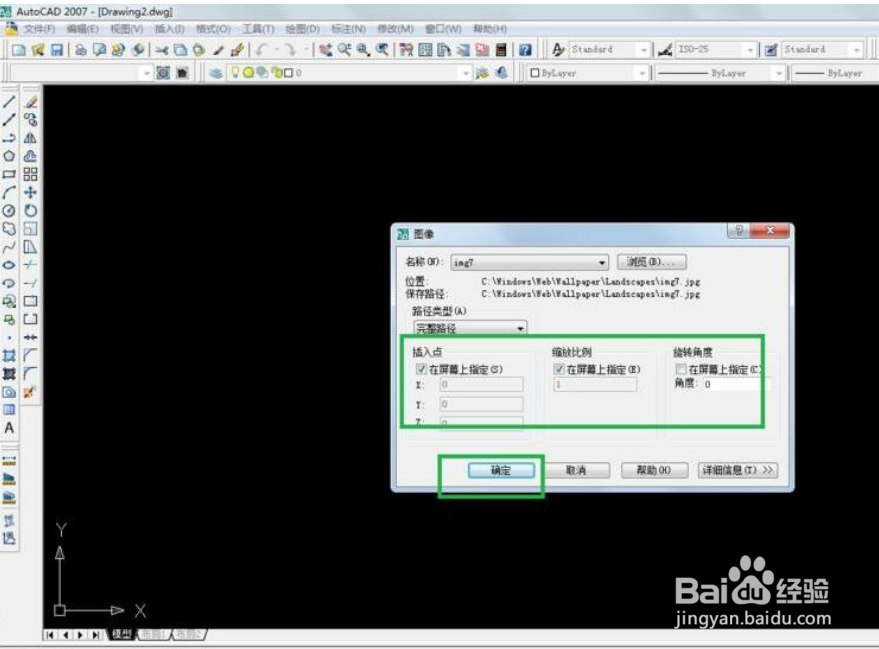Open the Layer Properties Manager icon
This screenshot has width=879, height=649.
pyautogui.click(x=216, y=73)
